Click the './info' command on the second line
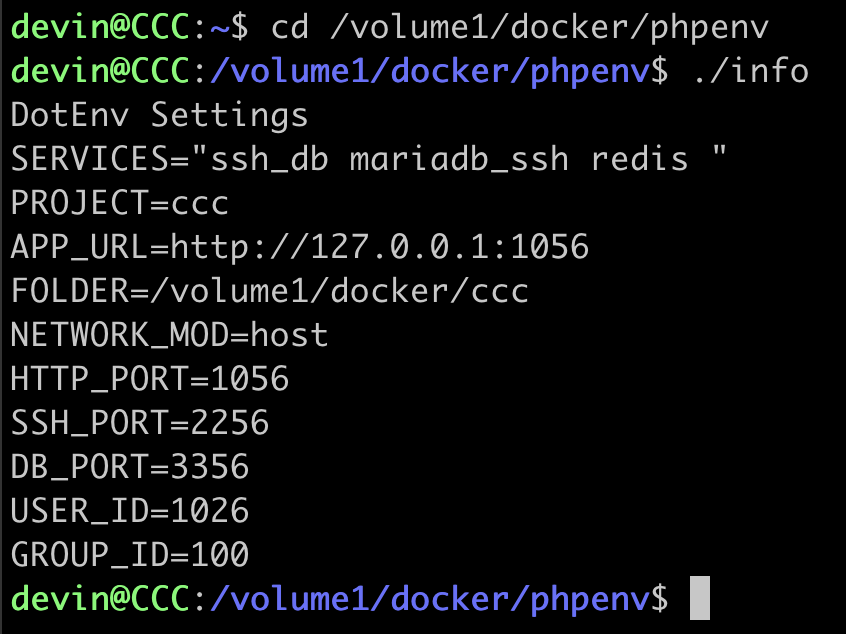Screen dimensions: 846x634 coord(751,71)
